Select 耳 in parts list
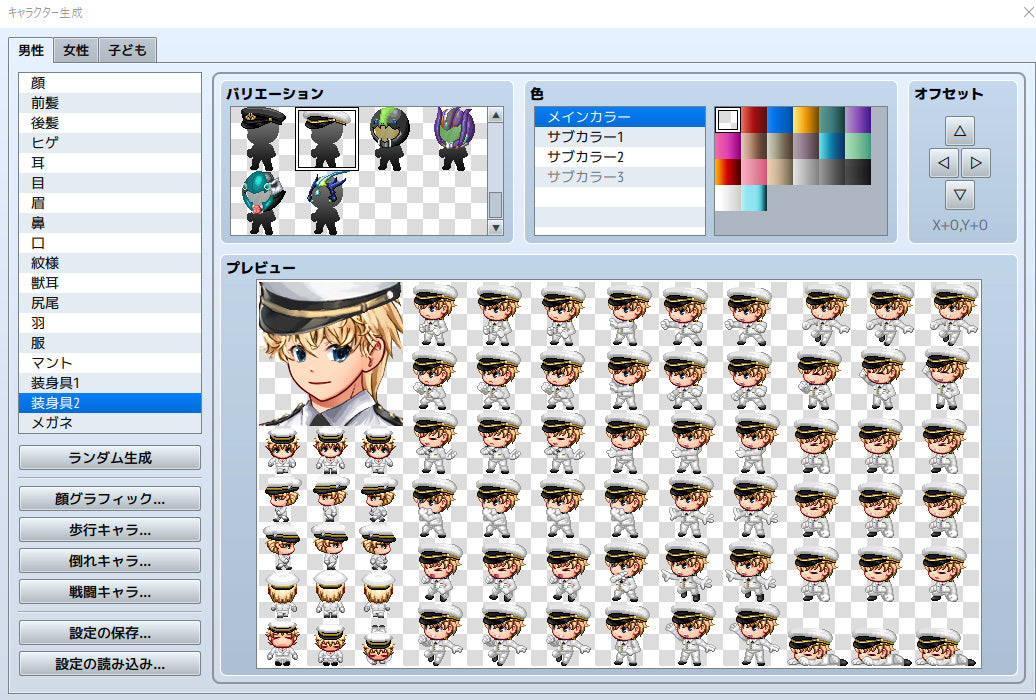The height and width of the screenshot is (700, 1036). tap(110, 163)
